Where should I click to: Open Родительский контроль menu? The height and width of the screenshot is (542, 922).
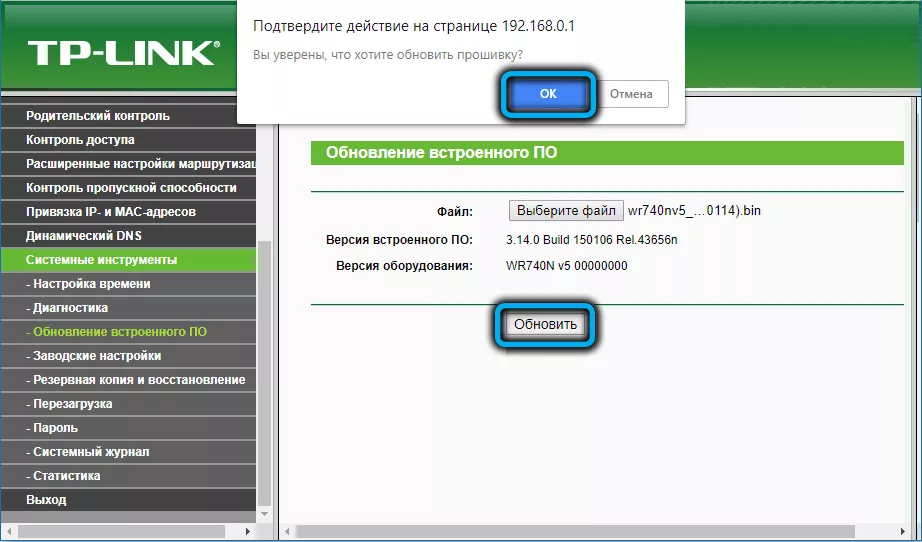pos(128,116)
